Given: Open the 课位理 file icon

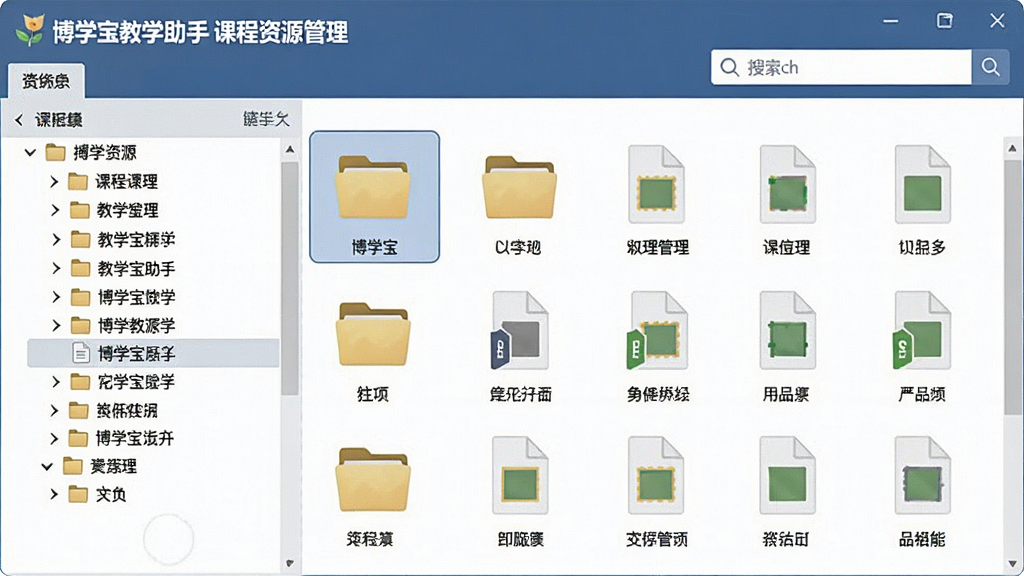Looking at the screenshot, I should (787, 184).
